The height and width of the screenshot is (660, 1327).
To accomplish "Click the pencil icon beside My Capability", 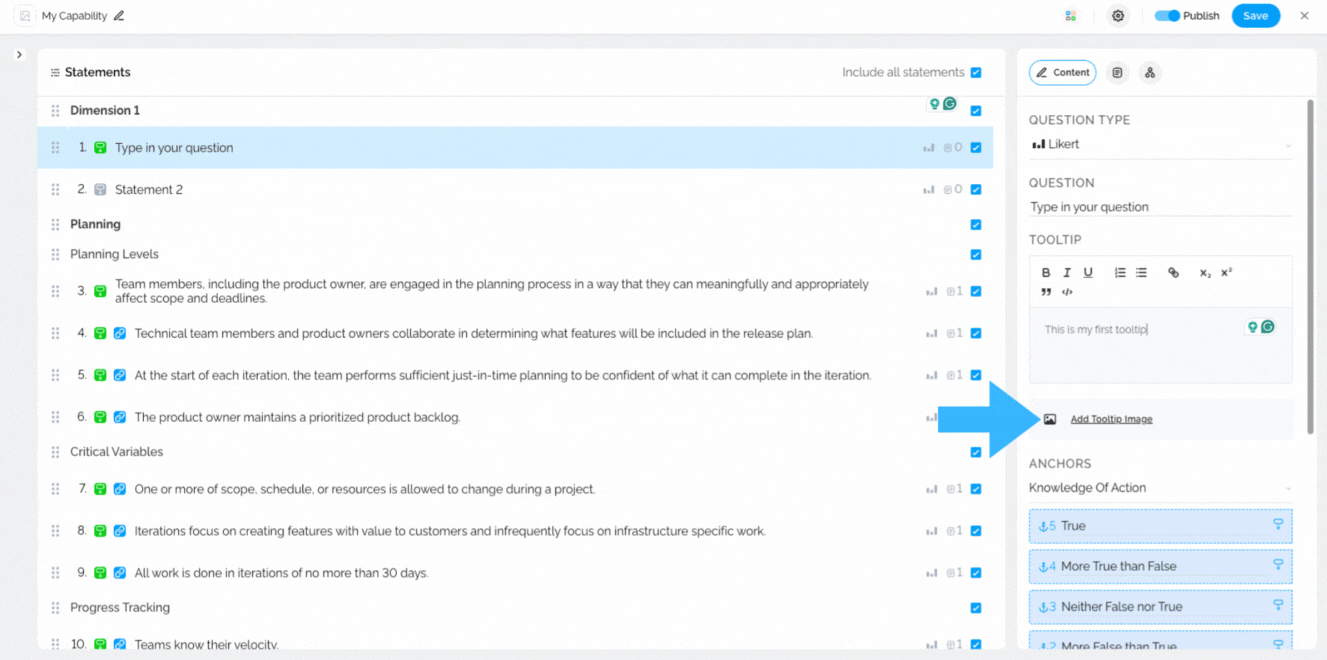I will pyautogui.click(x=120, y=16).
